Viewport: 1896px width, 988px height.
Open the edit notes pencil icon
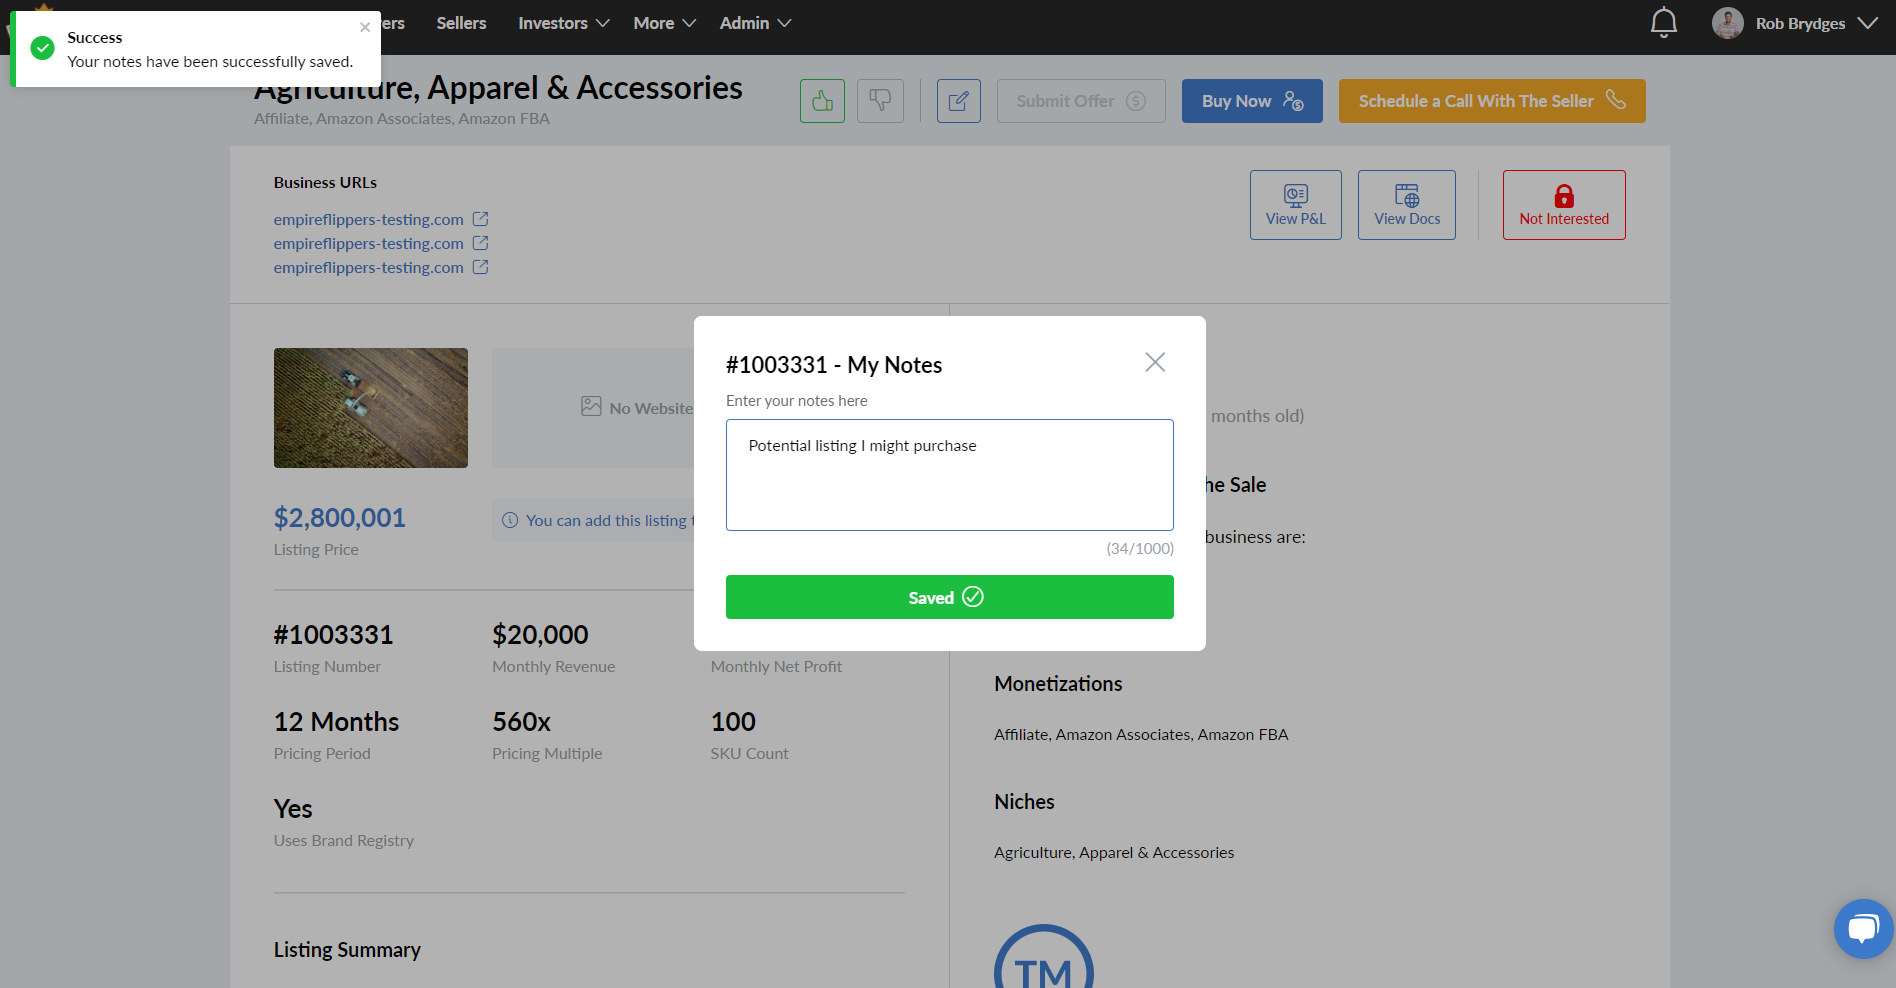pyautogui.click(x=958, y=101)
